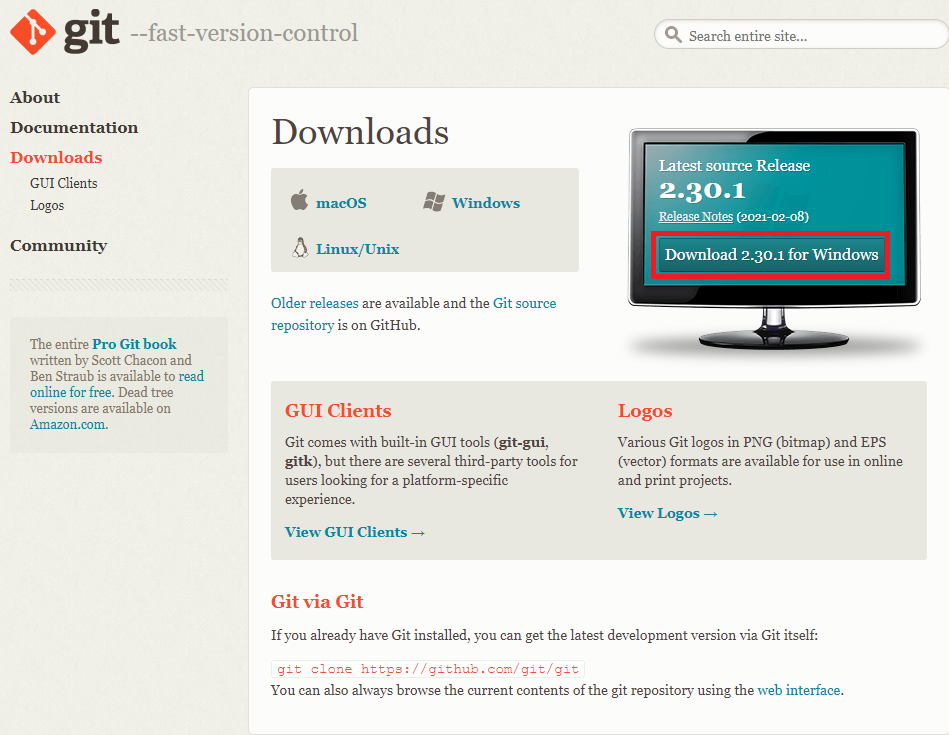Open the Amazon.com link
The width and height of the screenshot is (949, 735).
point(68,424)
